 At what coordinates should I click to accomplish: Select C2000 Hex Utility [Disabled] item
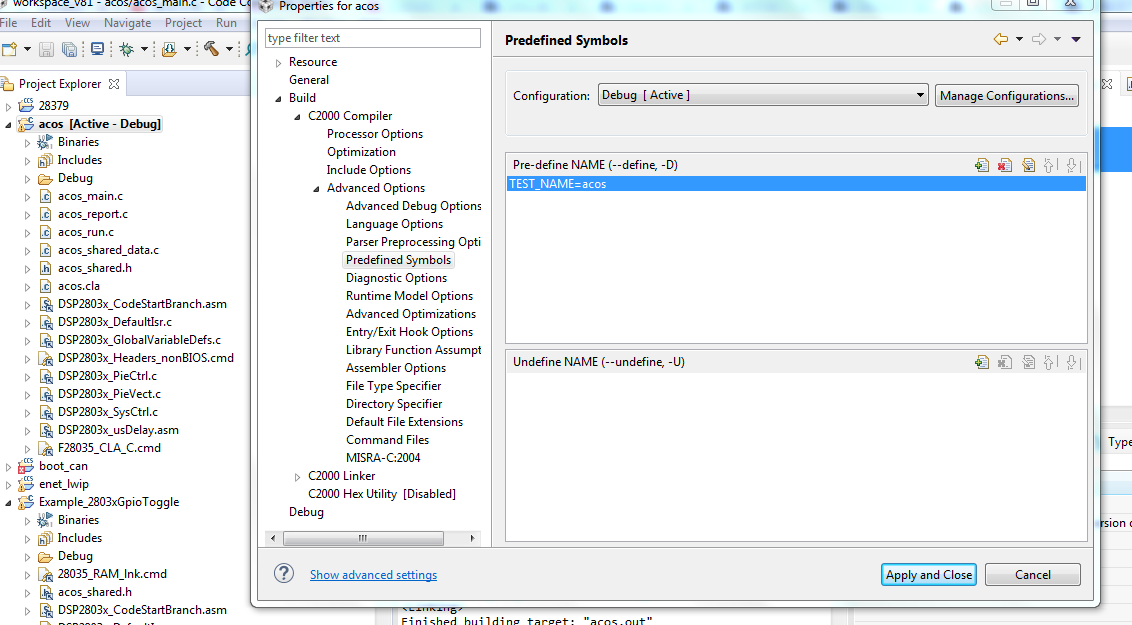pyautogui.click(x=382, y=494)
